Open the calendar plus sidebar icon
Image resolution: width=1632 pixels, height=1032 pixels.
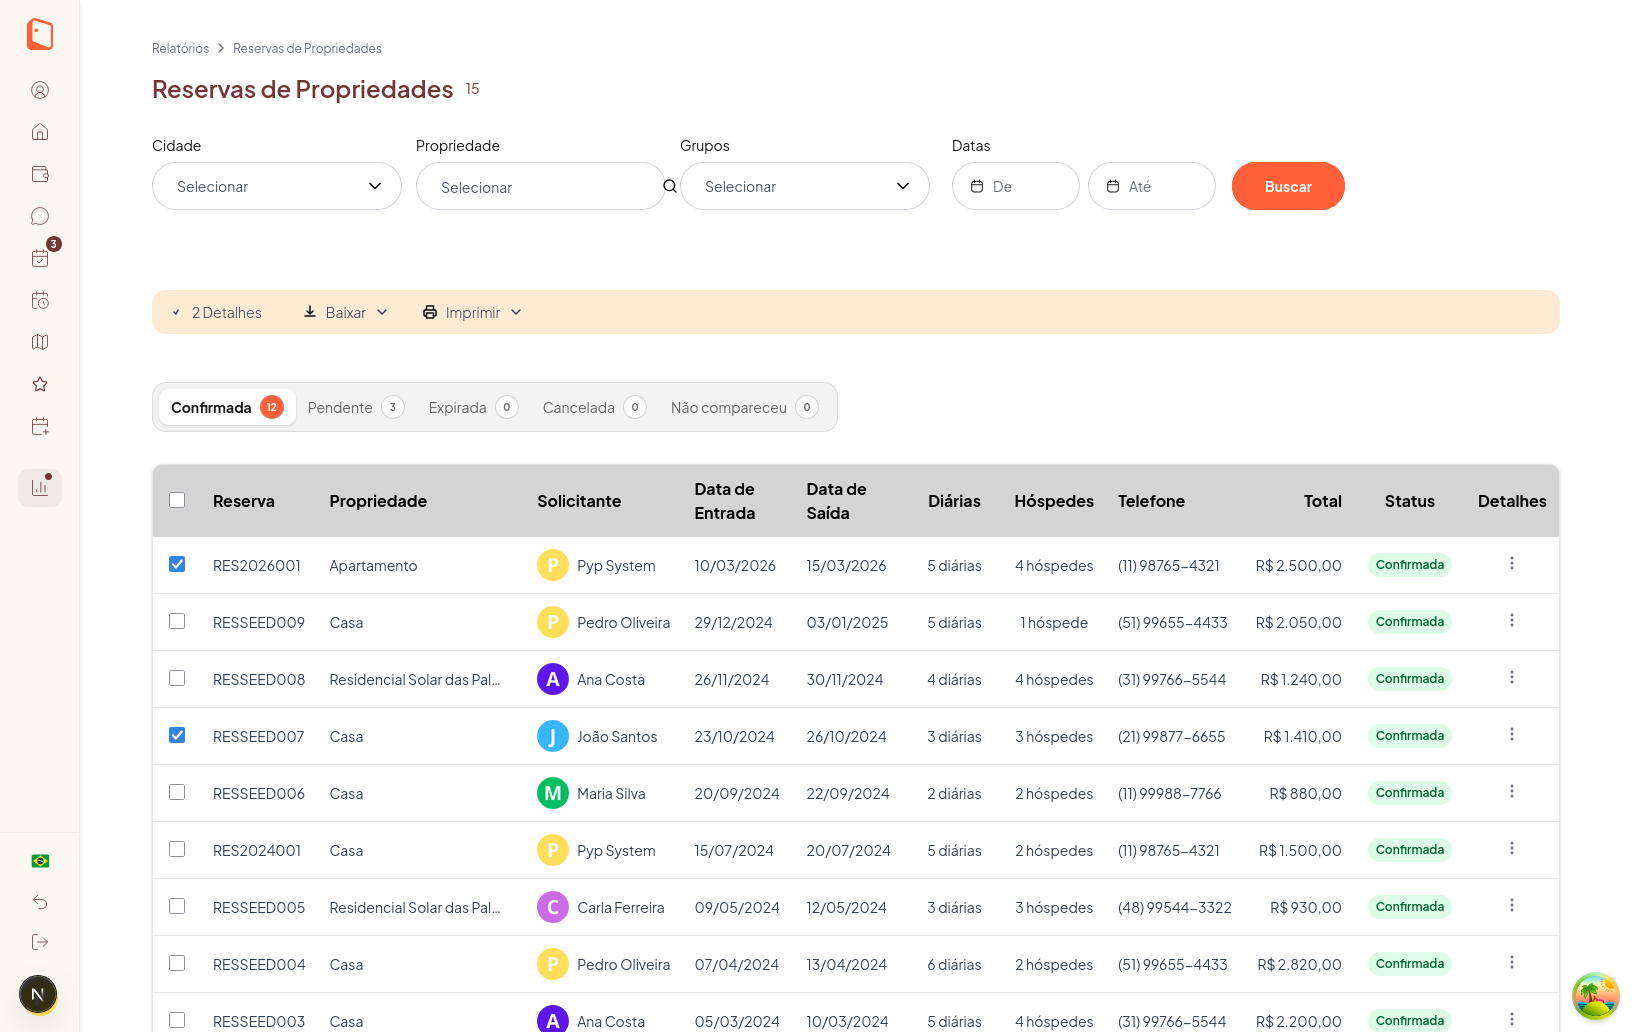pos(40,426)
